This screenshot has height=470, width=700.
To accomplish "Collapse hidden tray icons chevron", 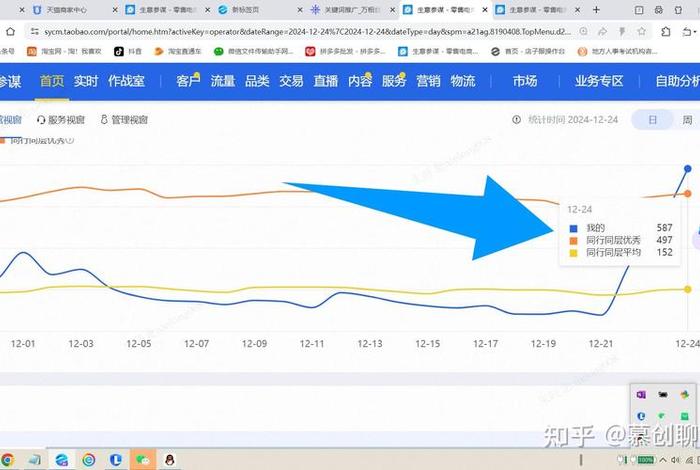I will pos(663,459).
